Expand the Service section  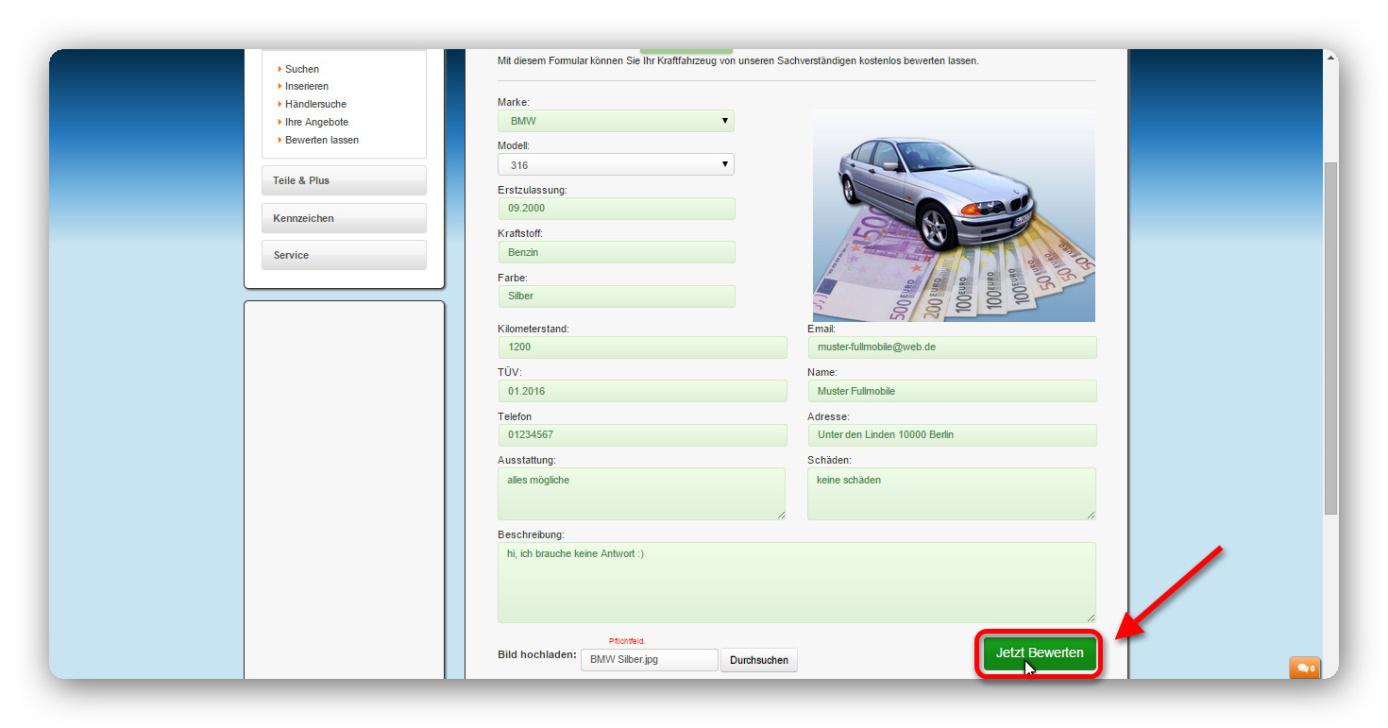point(344,255)
